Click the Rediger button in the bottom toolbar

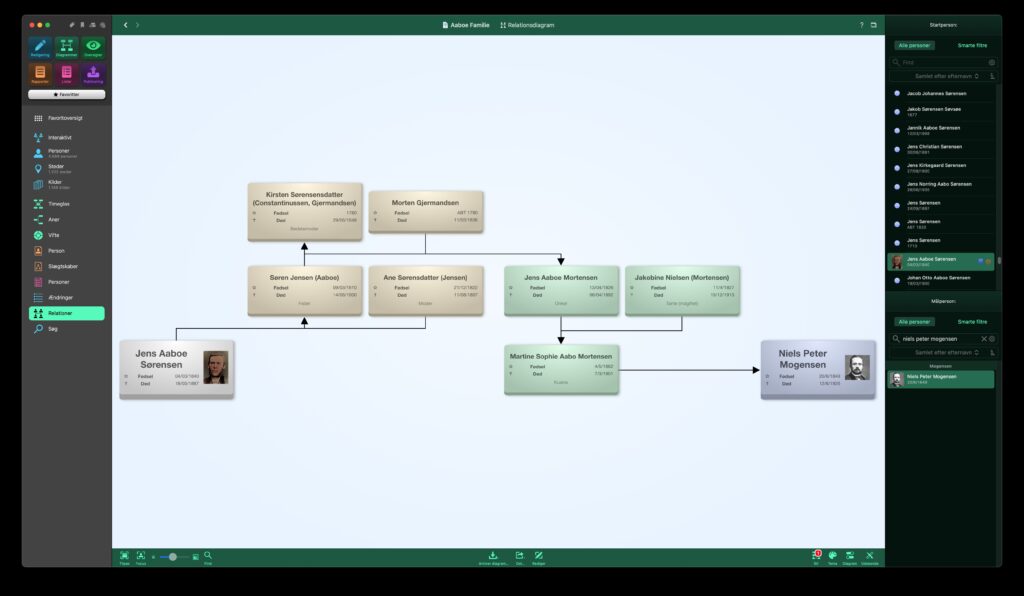point(540,556)
